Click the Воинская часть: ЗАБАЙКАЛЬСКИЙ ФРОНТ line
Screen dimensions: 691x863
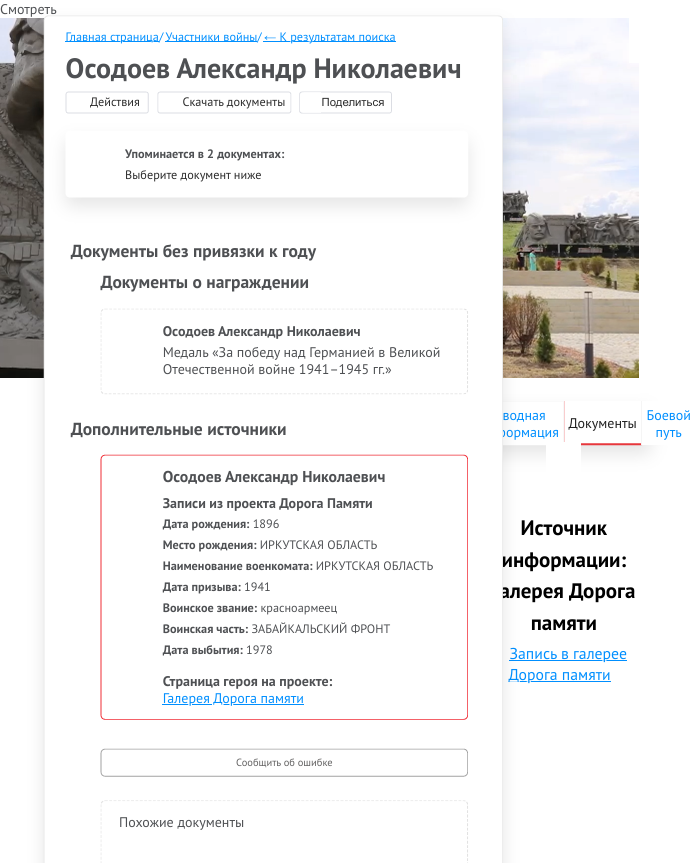(276, 629)
